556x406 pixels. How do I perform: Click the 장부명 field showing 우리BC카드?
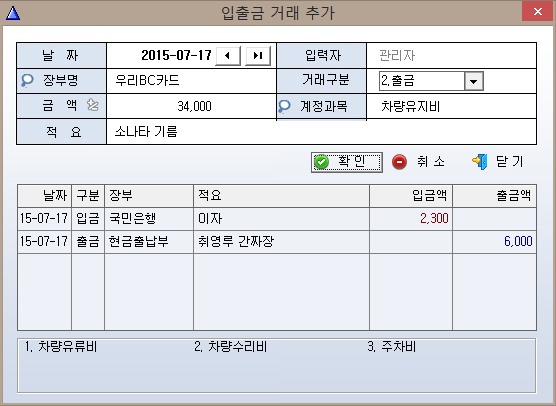coord(191,81)
